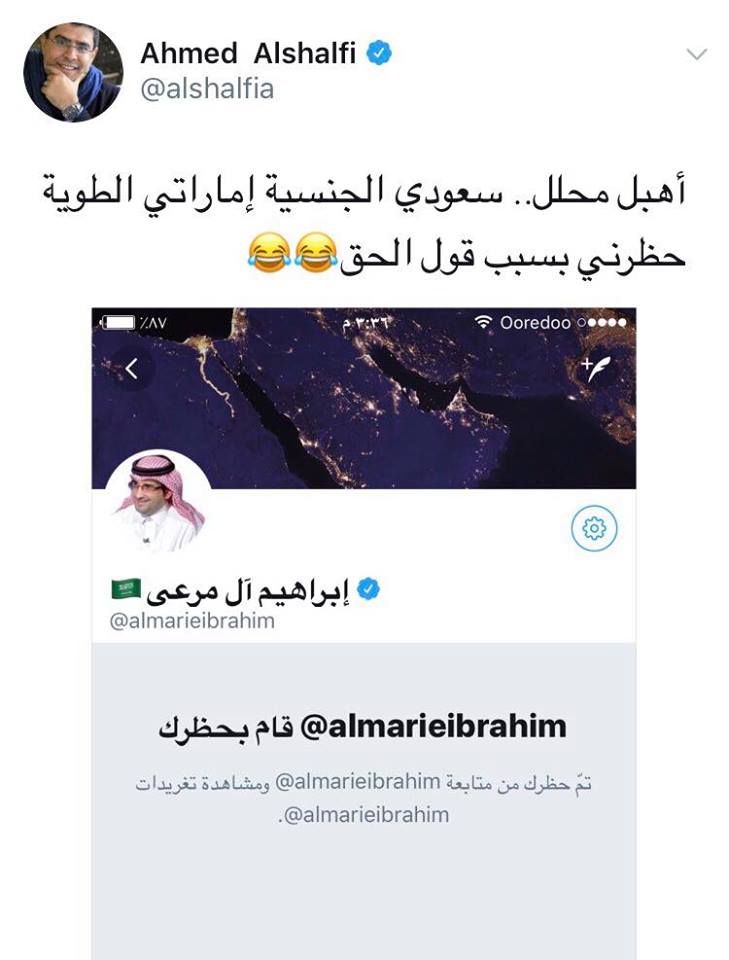Open the tweet options chevron dropdown

(x=697, y=54)
